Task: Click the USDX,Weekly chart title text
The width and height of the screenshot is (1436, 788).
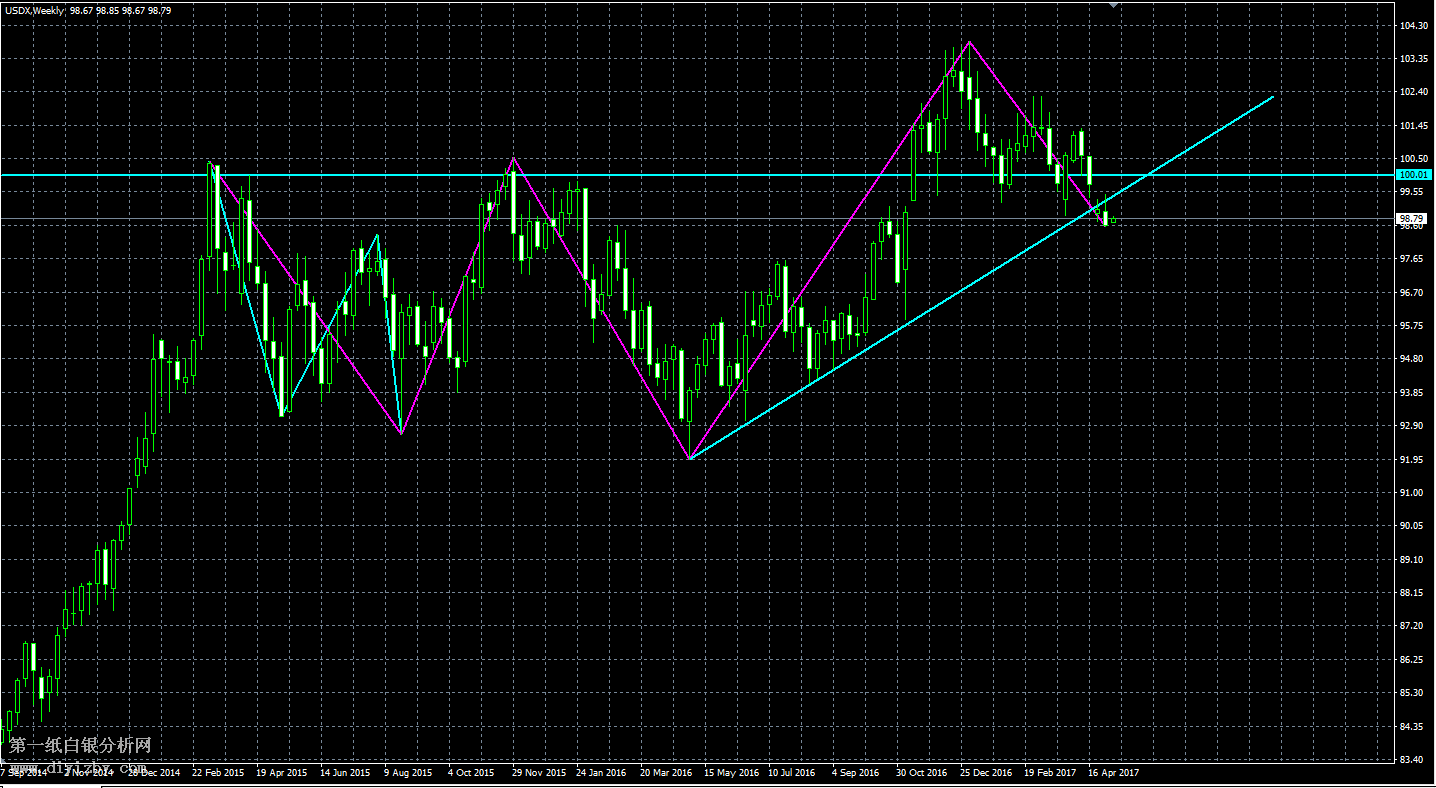Action: 33,10
